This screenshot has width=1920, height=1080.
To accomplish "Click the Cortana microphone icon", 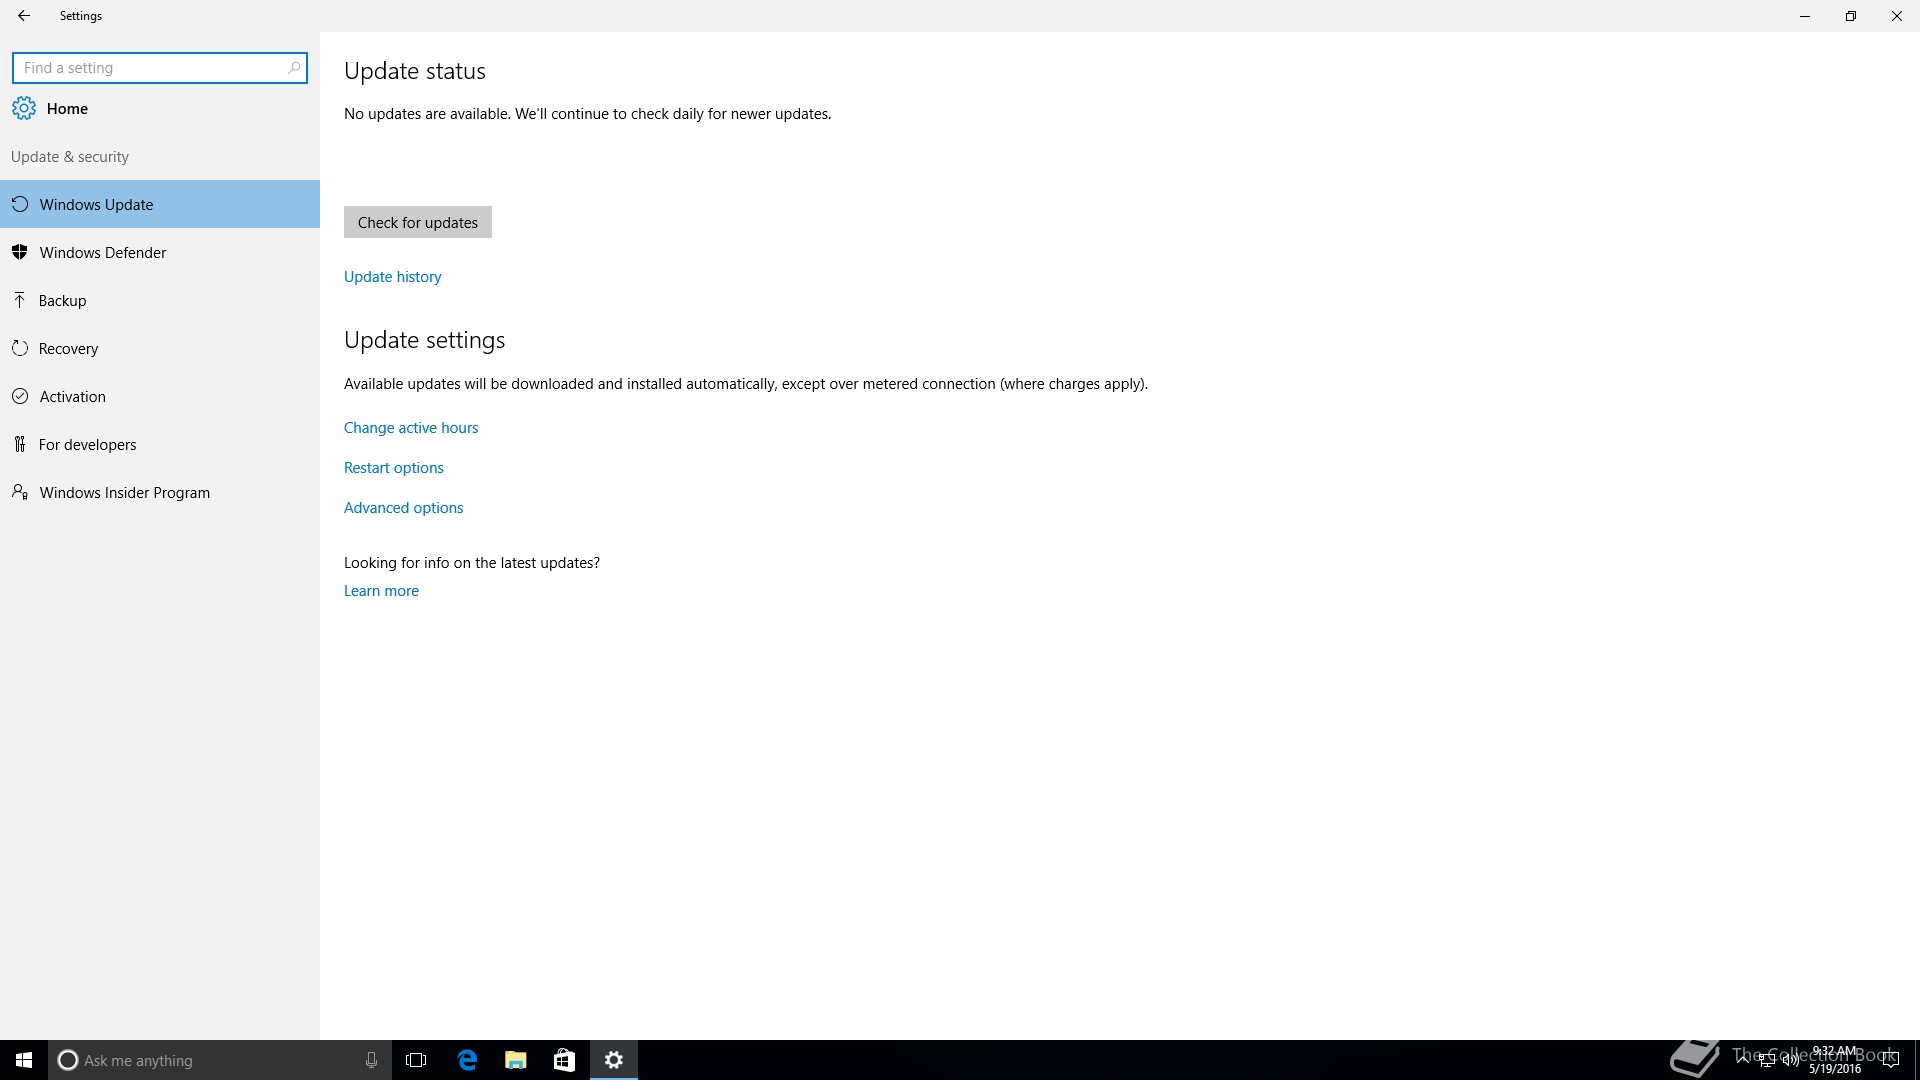I will pyautogui.click(x=371, y=1060).
